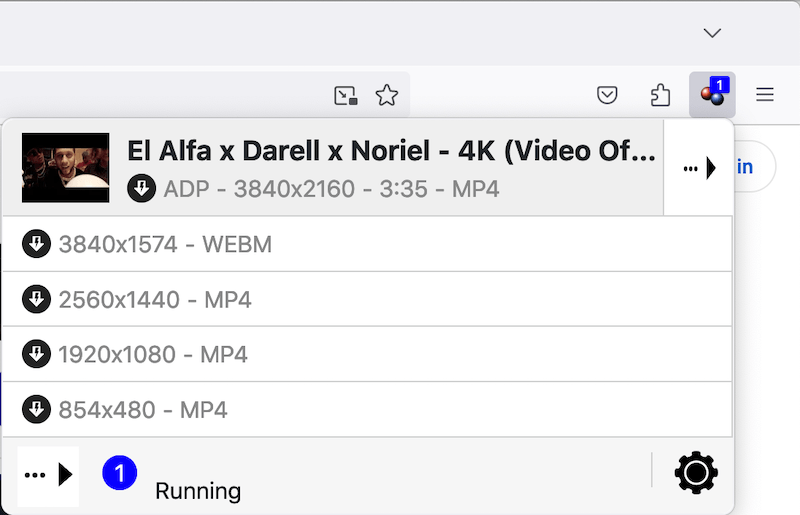Click the download arrow icon beside ADP
The width and height of the screenshot is (800, 515).
pyautogui.click(x=142, y=188)
